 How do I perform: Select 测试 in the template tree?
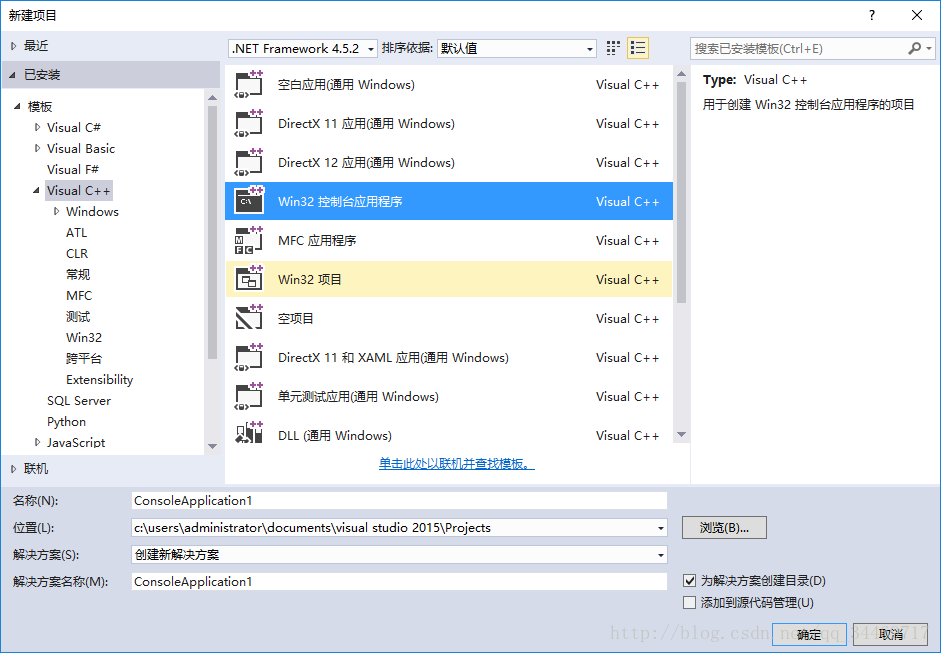pos(77,316)
